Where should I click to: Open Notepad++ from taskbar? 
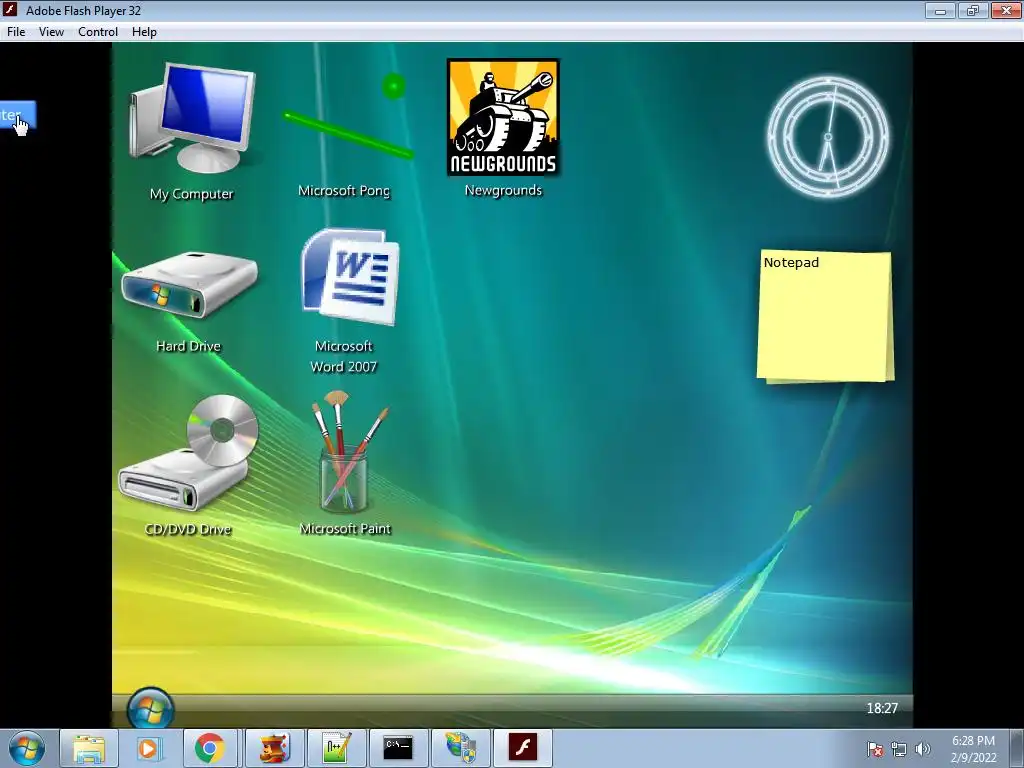pos(336,748)
